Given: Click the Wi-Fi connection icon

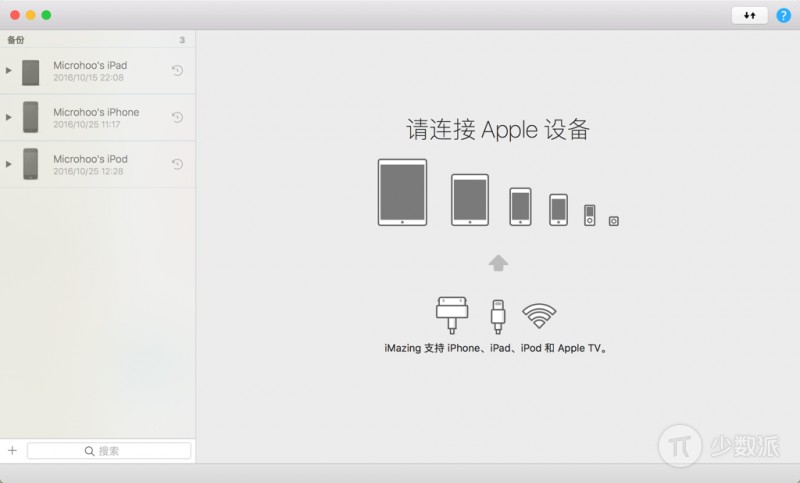Looking at the screenshot, I should click(539, 316).
